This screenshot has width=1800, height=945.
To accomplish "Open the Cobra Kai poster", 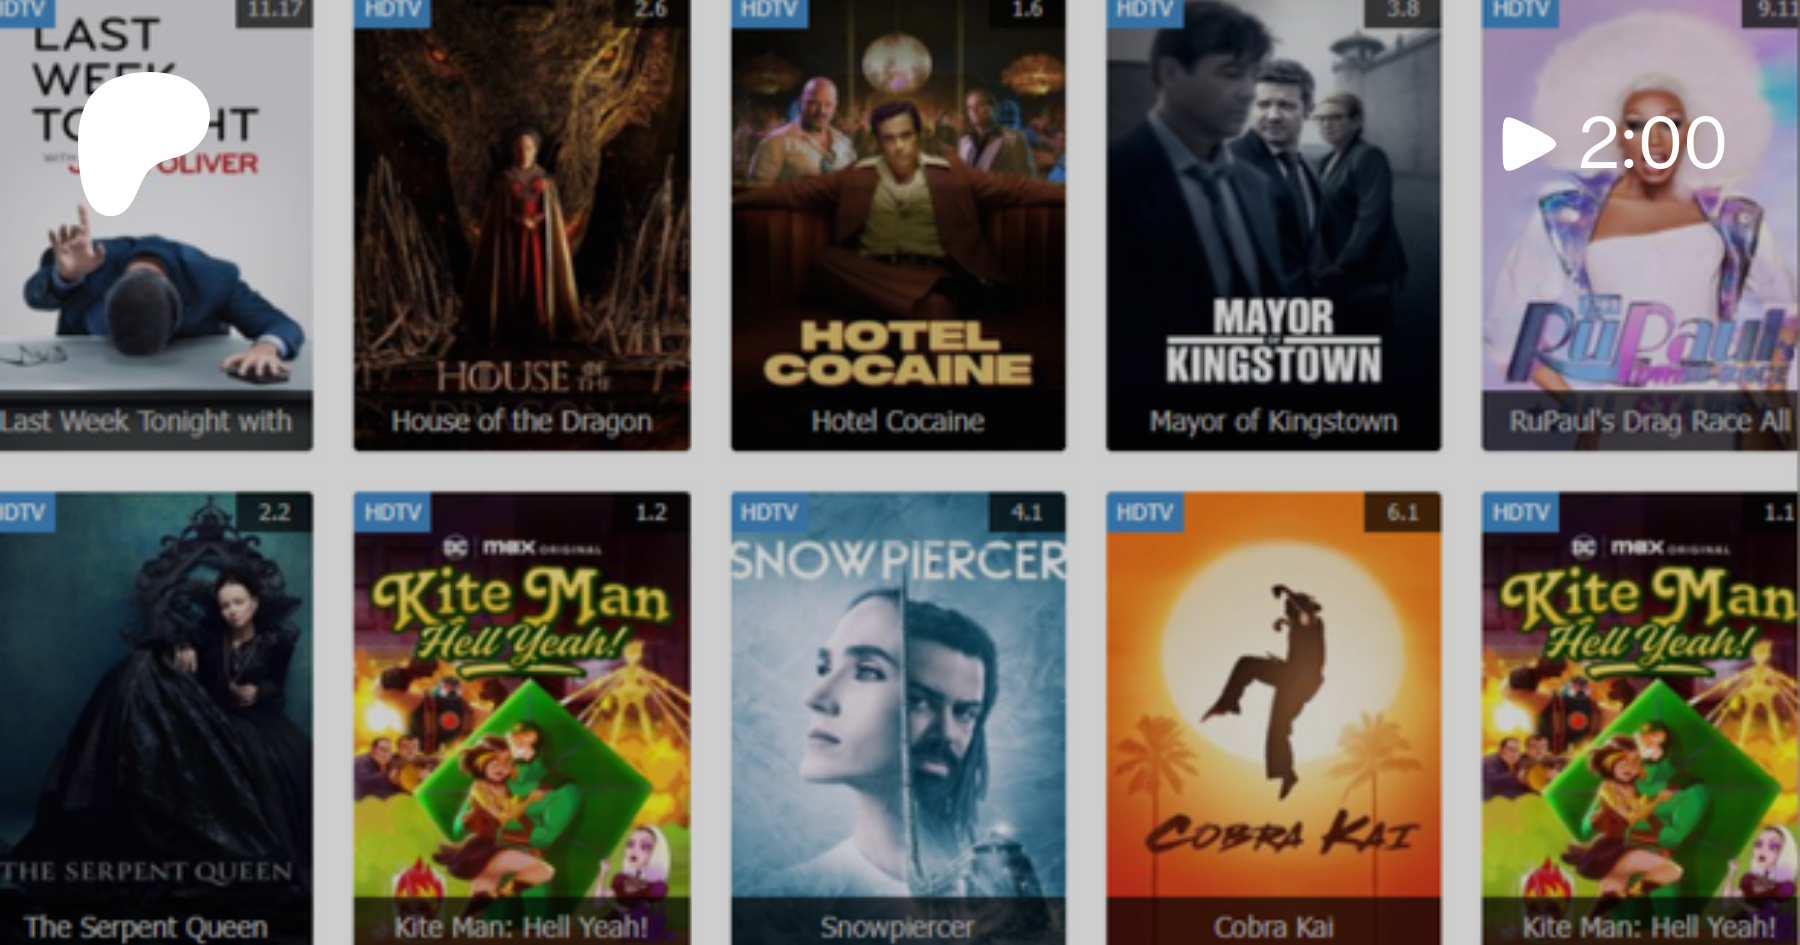I will pos(1273,718).
